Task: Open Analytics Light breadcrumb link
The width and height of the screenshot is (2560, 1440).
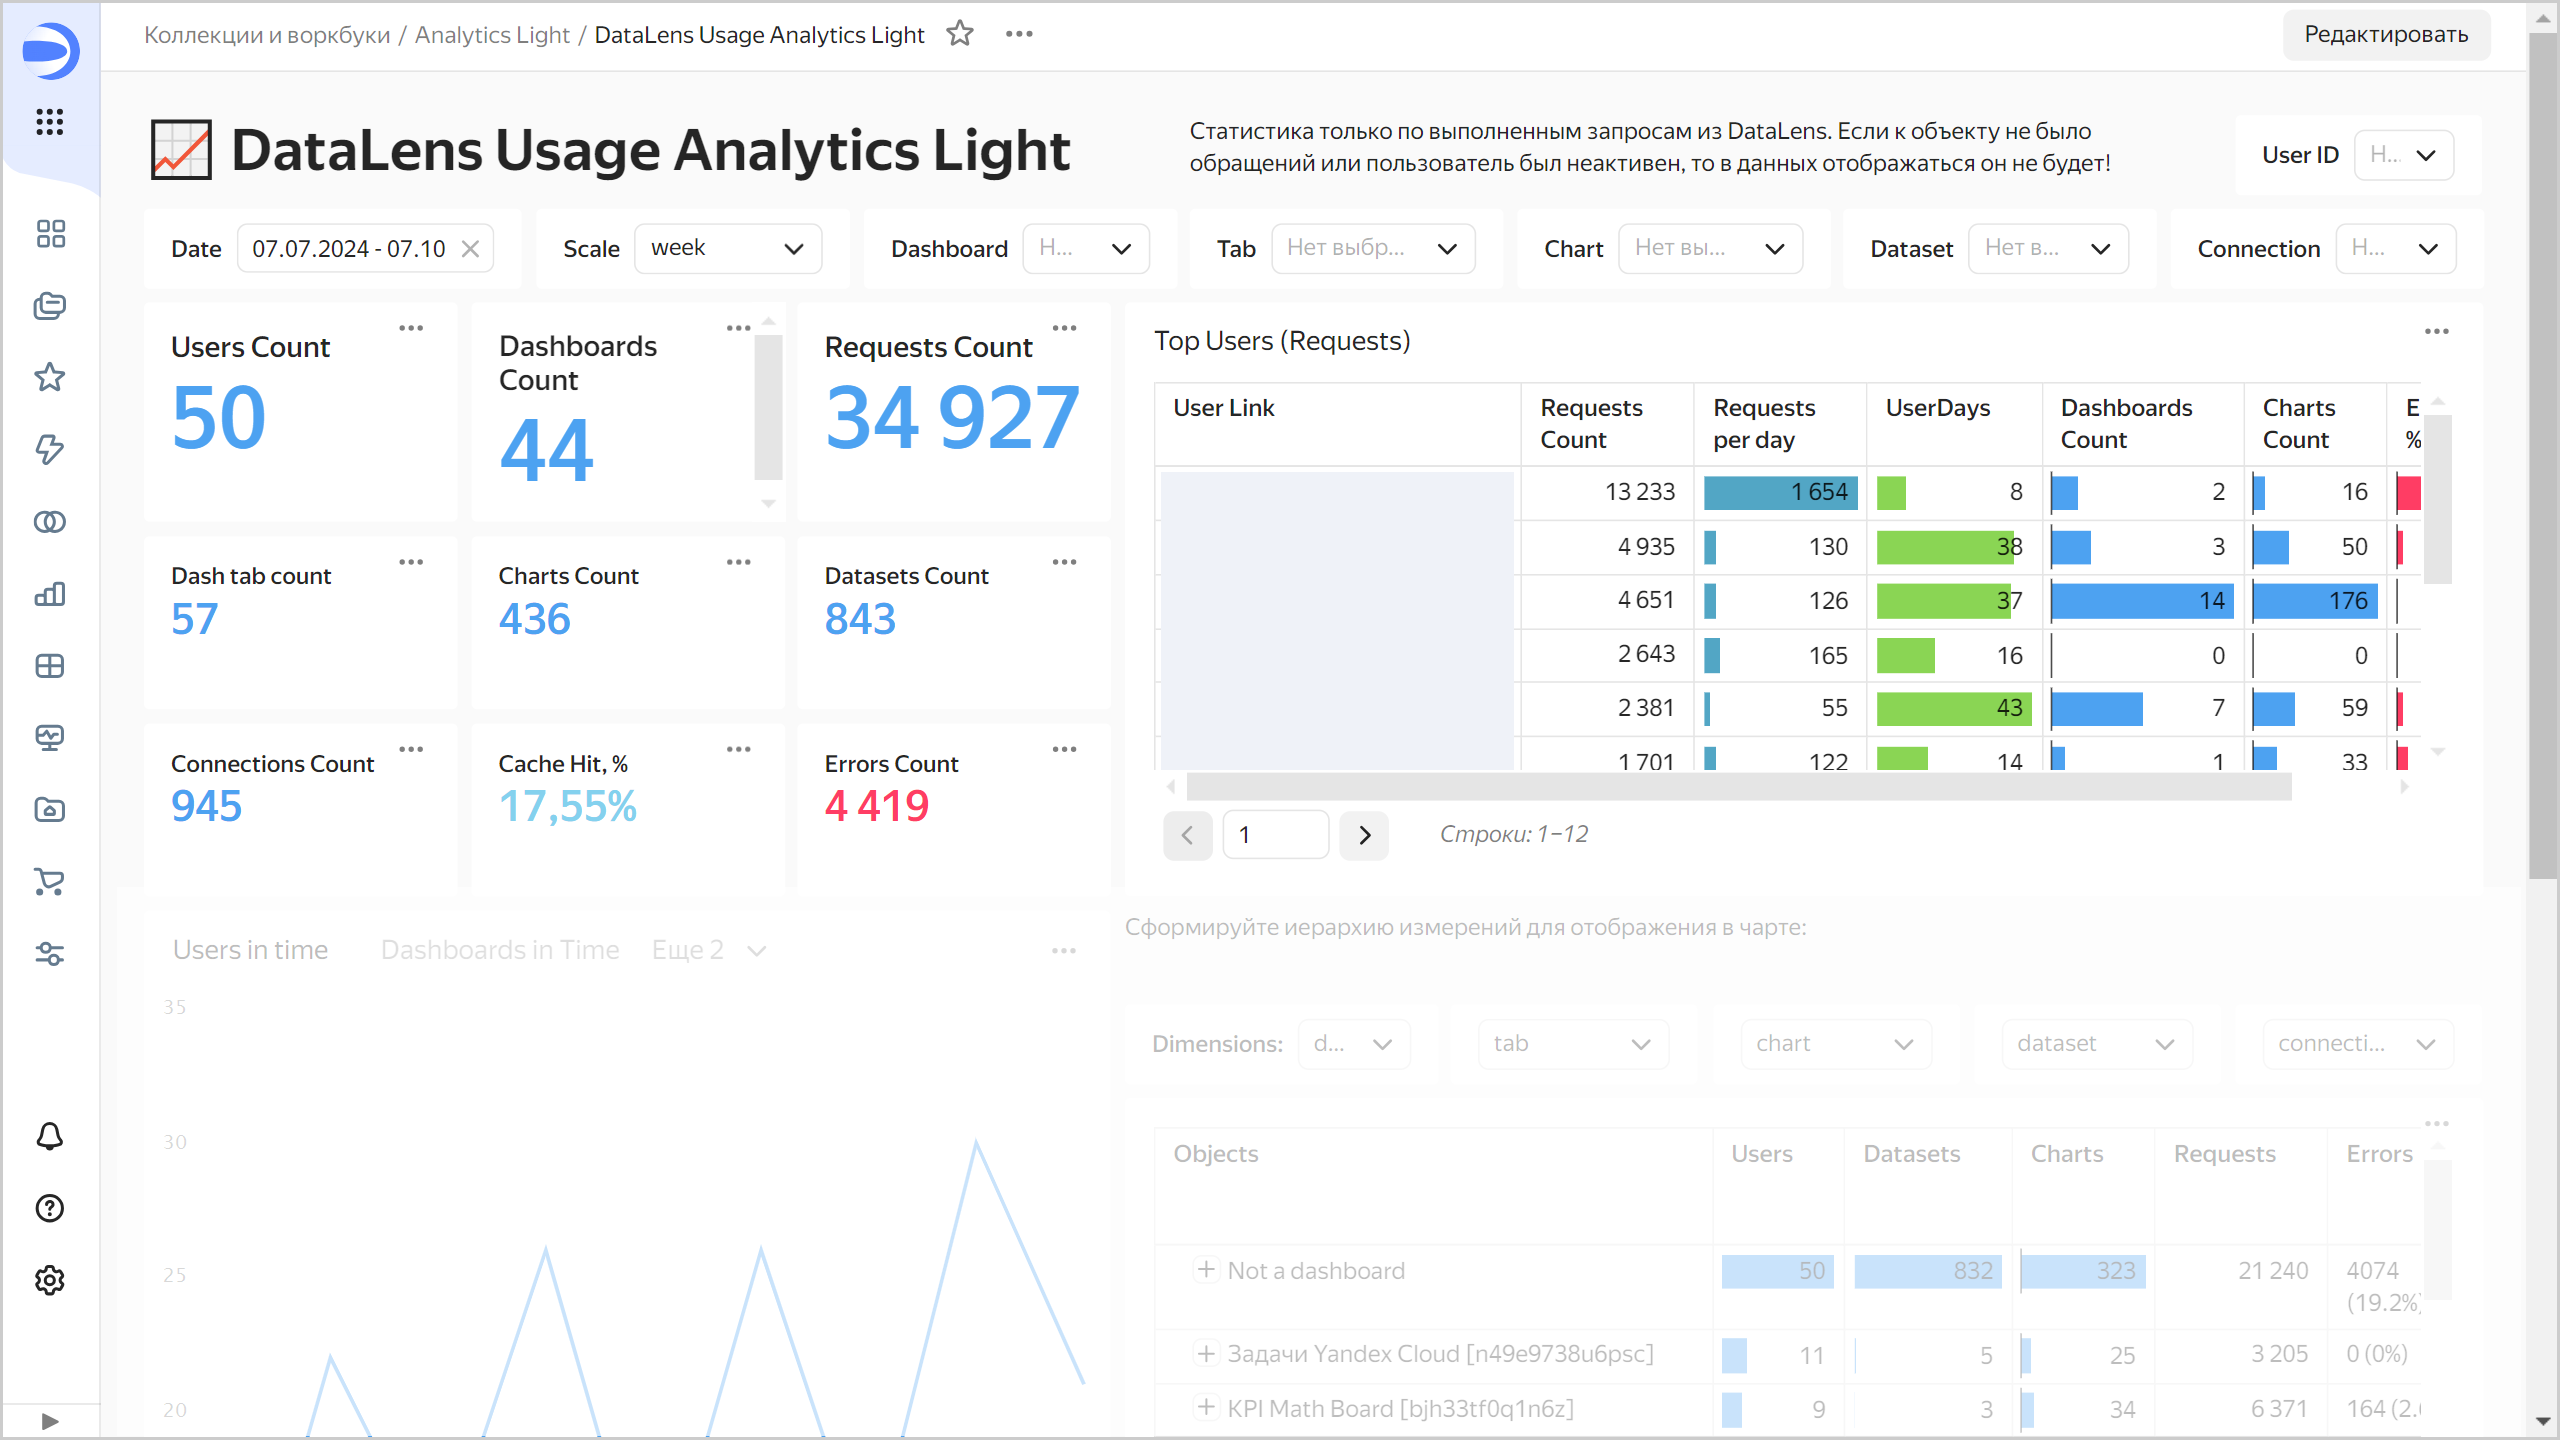Action: (492, 33)
